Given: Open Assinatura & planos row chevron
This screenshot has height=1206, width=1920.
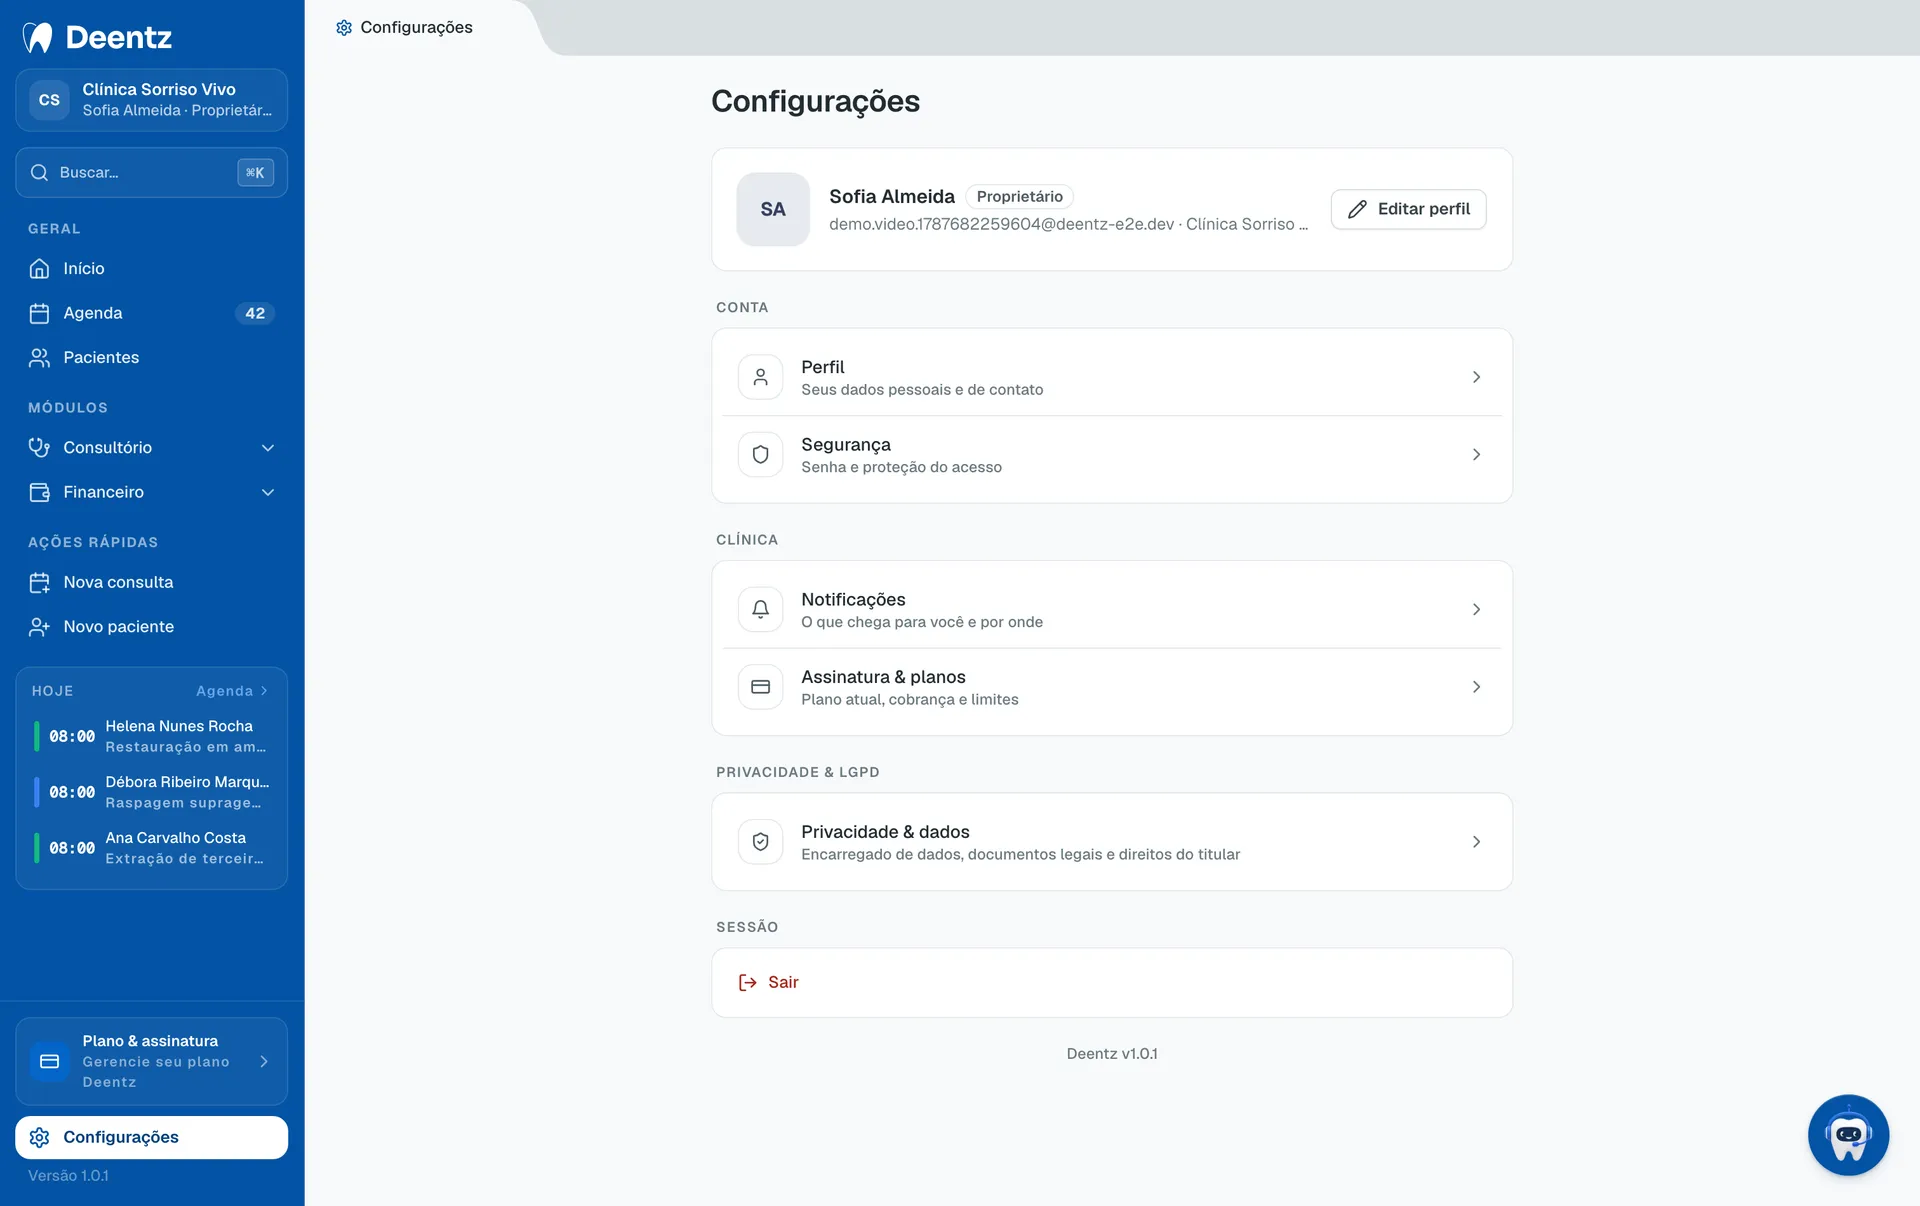Looking at the screenshot, I should click(1476, 687).
